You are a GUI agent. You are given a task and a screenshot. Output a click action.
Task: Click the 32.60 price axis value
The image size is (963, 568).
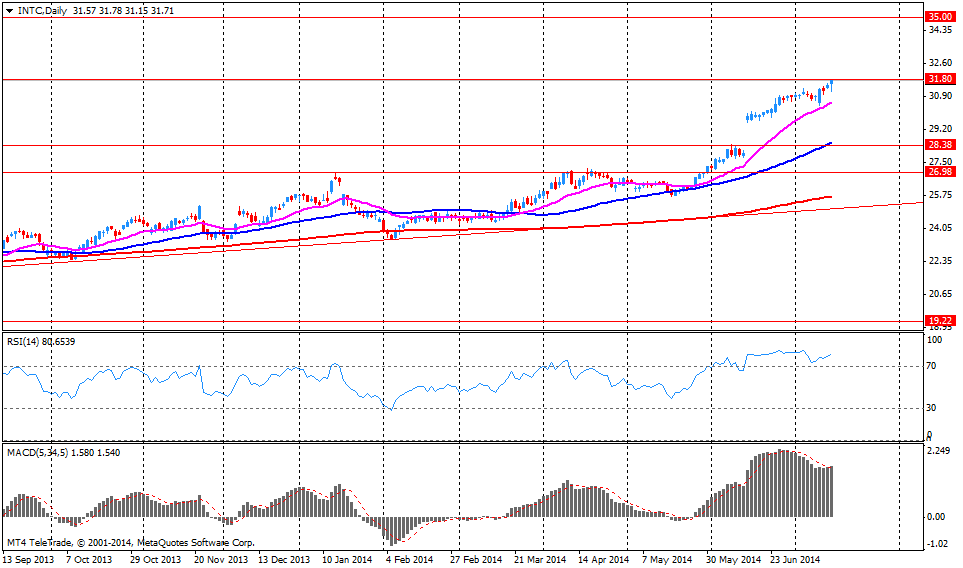[941, 63]
